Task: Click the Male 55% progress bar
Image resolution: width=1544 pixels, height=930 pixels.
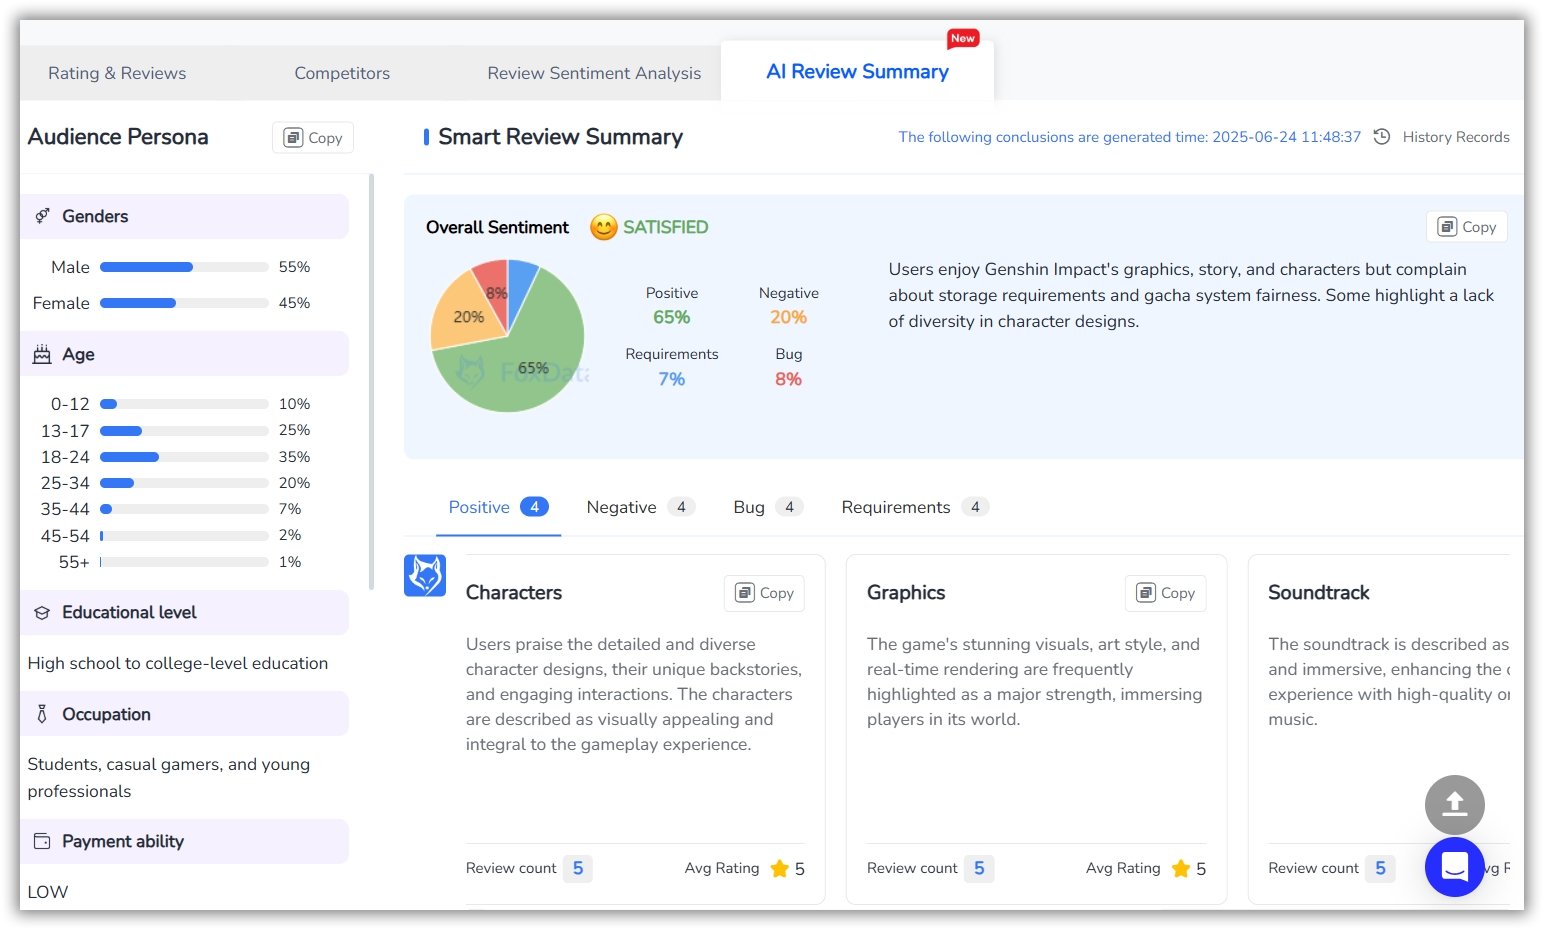Action: [x=184, y=267]
